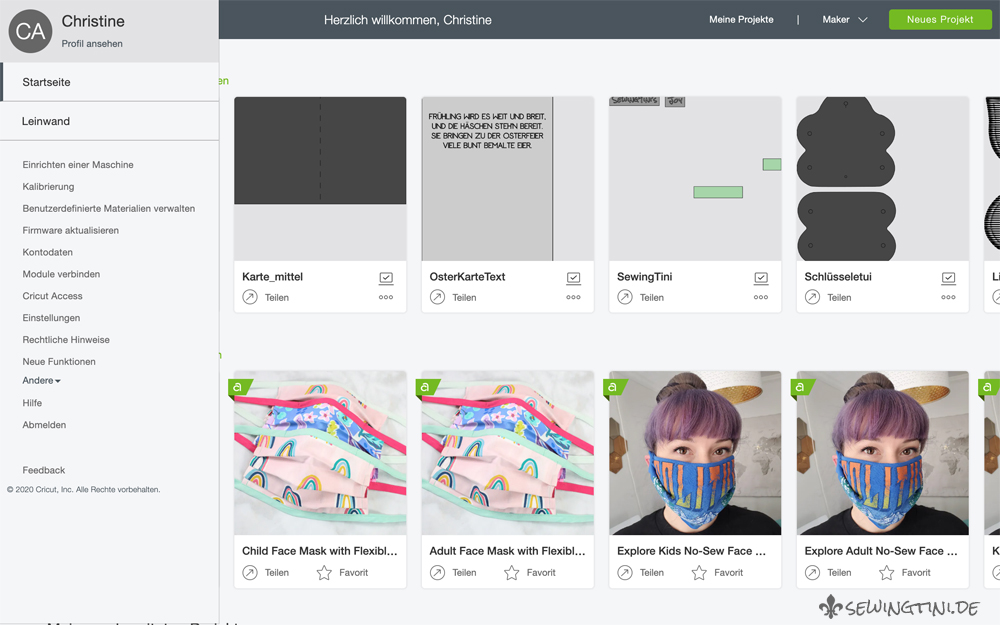Image resolution: width=1000 pixels, height=625 pixels.
Task: Tick the SewingTini selection checkbox
Action: 761,277
